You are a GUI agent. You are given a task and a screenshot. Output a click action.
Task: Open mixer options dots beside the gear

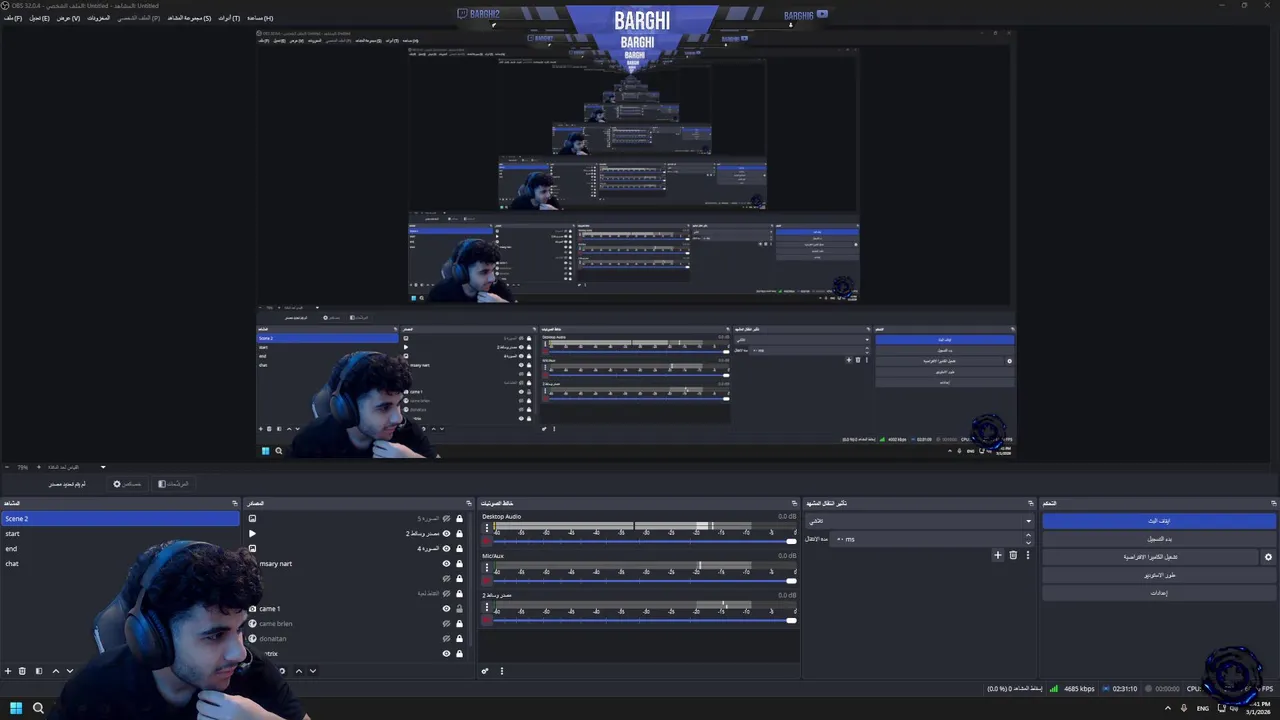502,671
